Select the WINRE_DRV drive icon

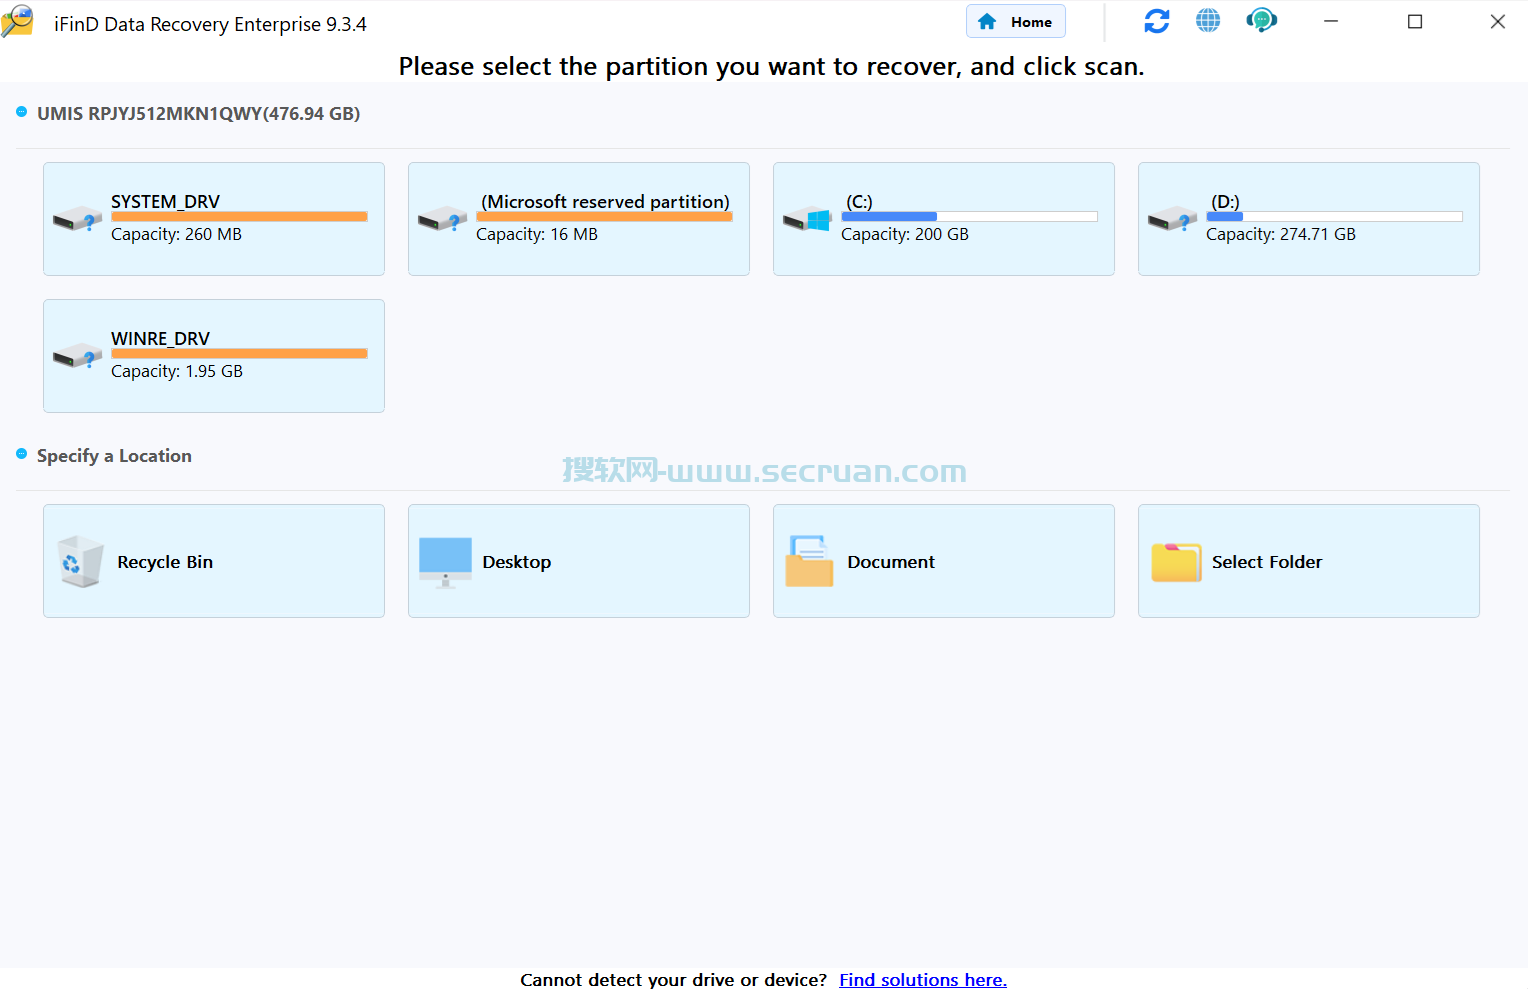point(77,355)
